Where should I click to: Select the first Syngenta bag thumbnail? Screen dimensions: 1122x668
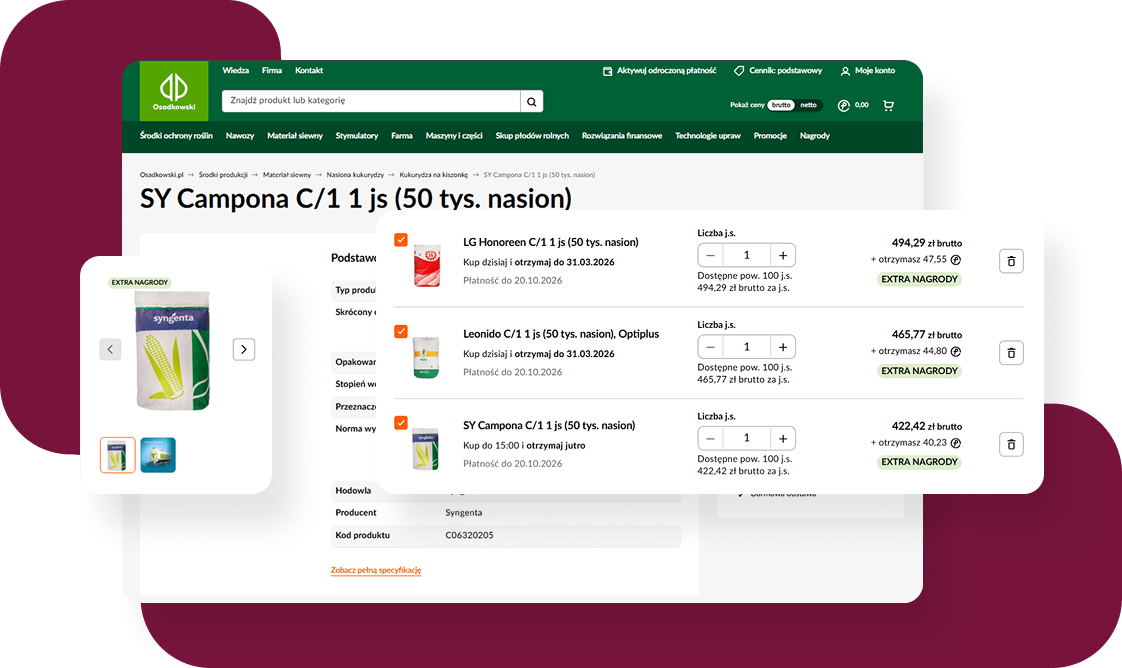(117, 455)
